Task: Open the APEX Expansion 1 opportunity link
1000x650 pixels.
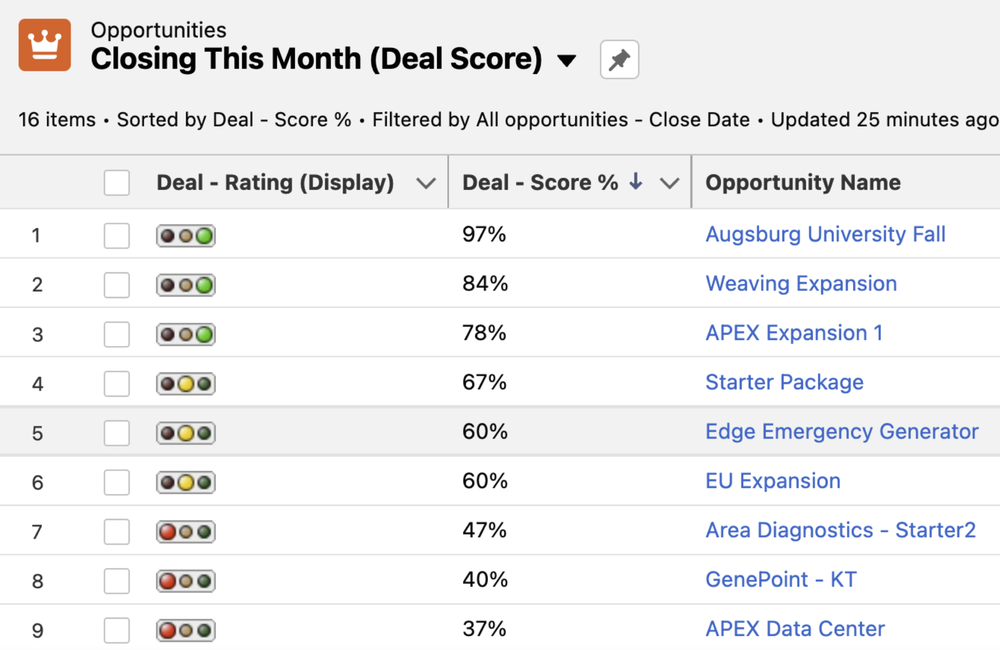Action: pyautogui.click(x=794, y=332)
